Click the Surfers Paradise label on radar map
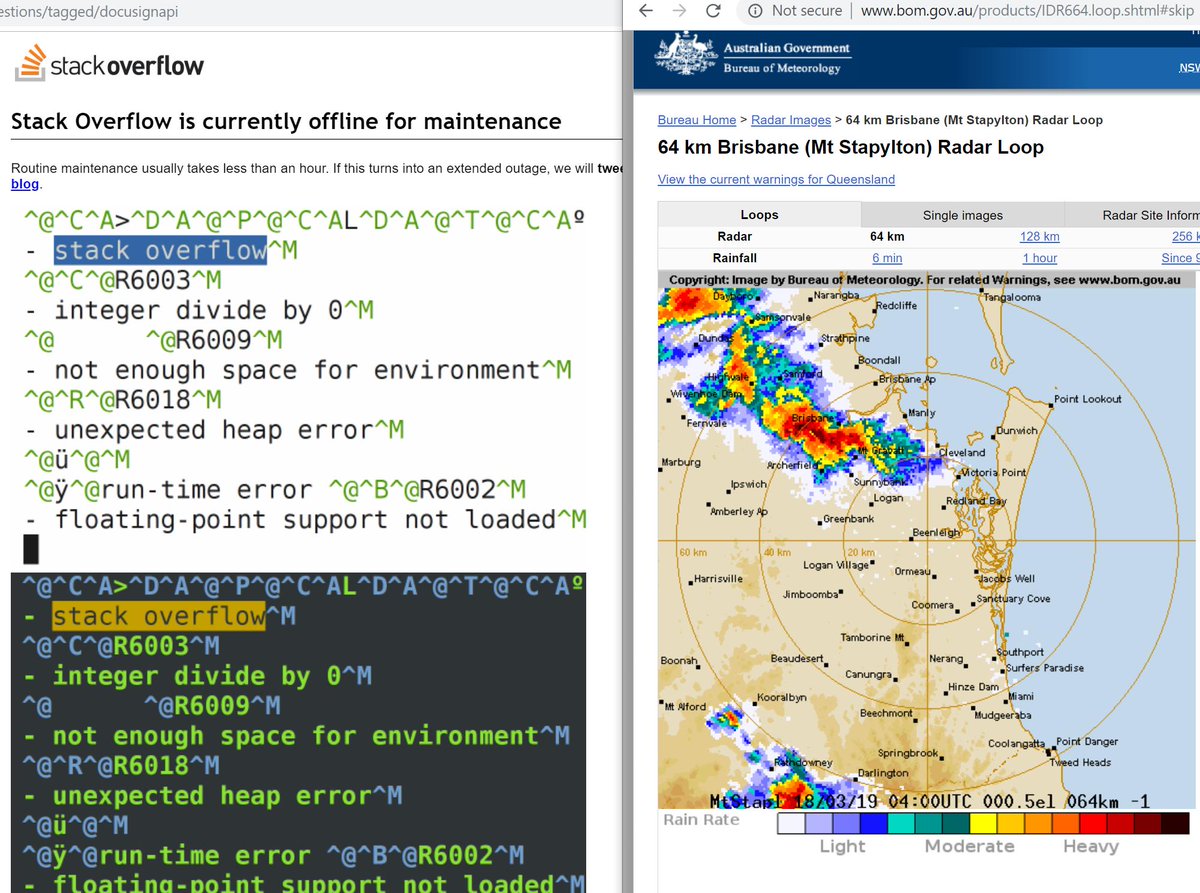 click(1044, 668)
